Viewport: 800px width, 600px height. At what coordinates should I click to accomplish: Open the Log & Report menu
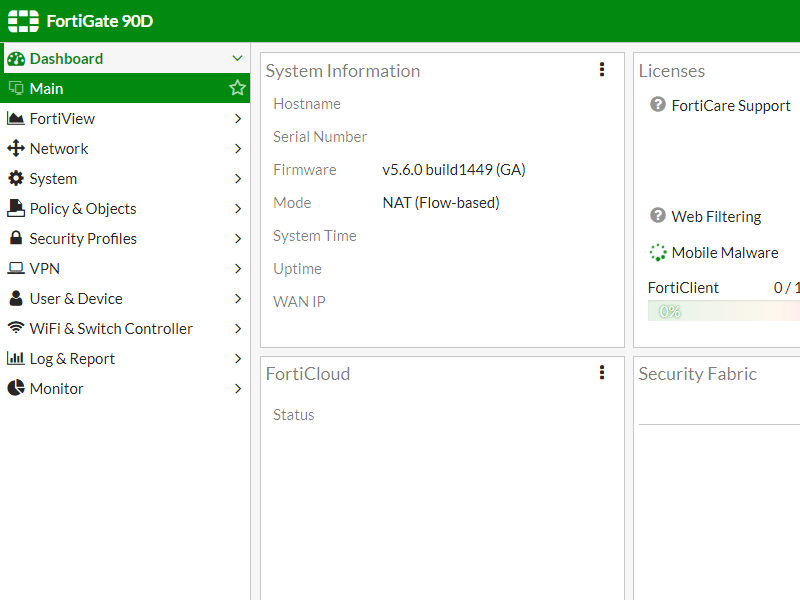coord(125,359)
